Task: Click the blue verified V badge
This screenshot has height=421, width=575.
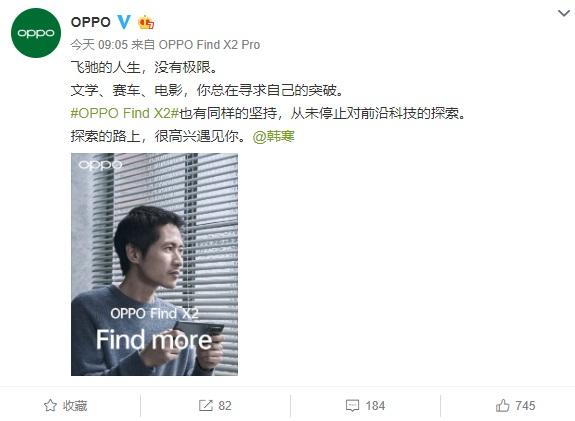Action: pyautogui.click(x=124, y=22)
